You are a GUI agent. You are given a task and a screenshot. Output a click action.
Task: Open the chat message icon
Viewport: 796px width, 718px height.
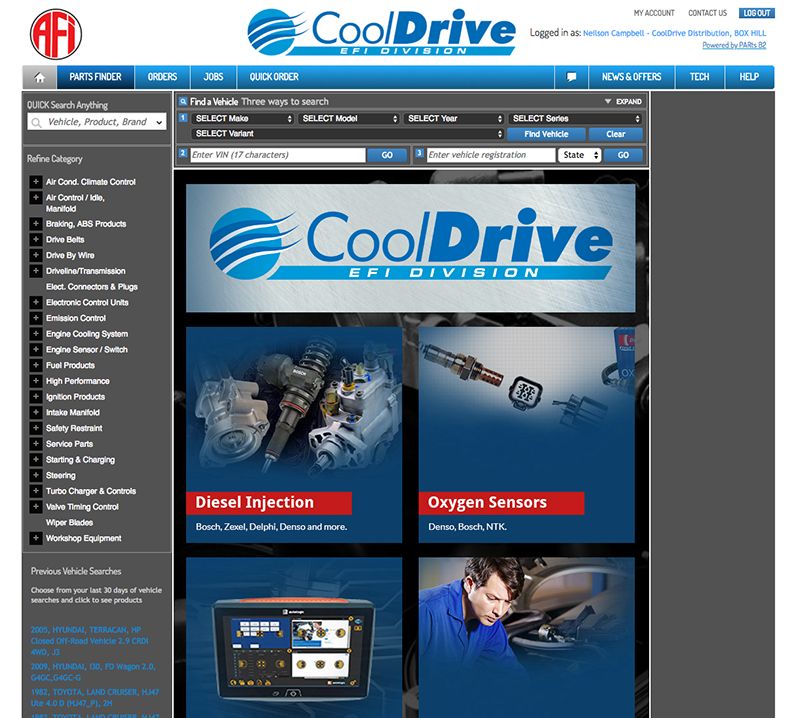571,77
